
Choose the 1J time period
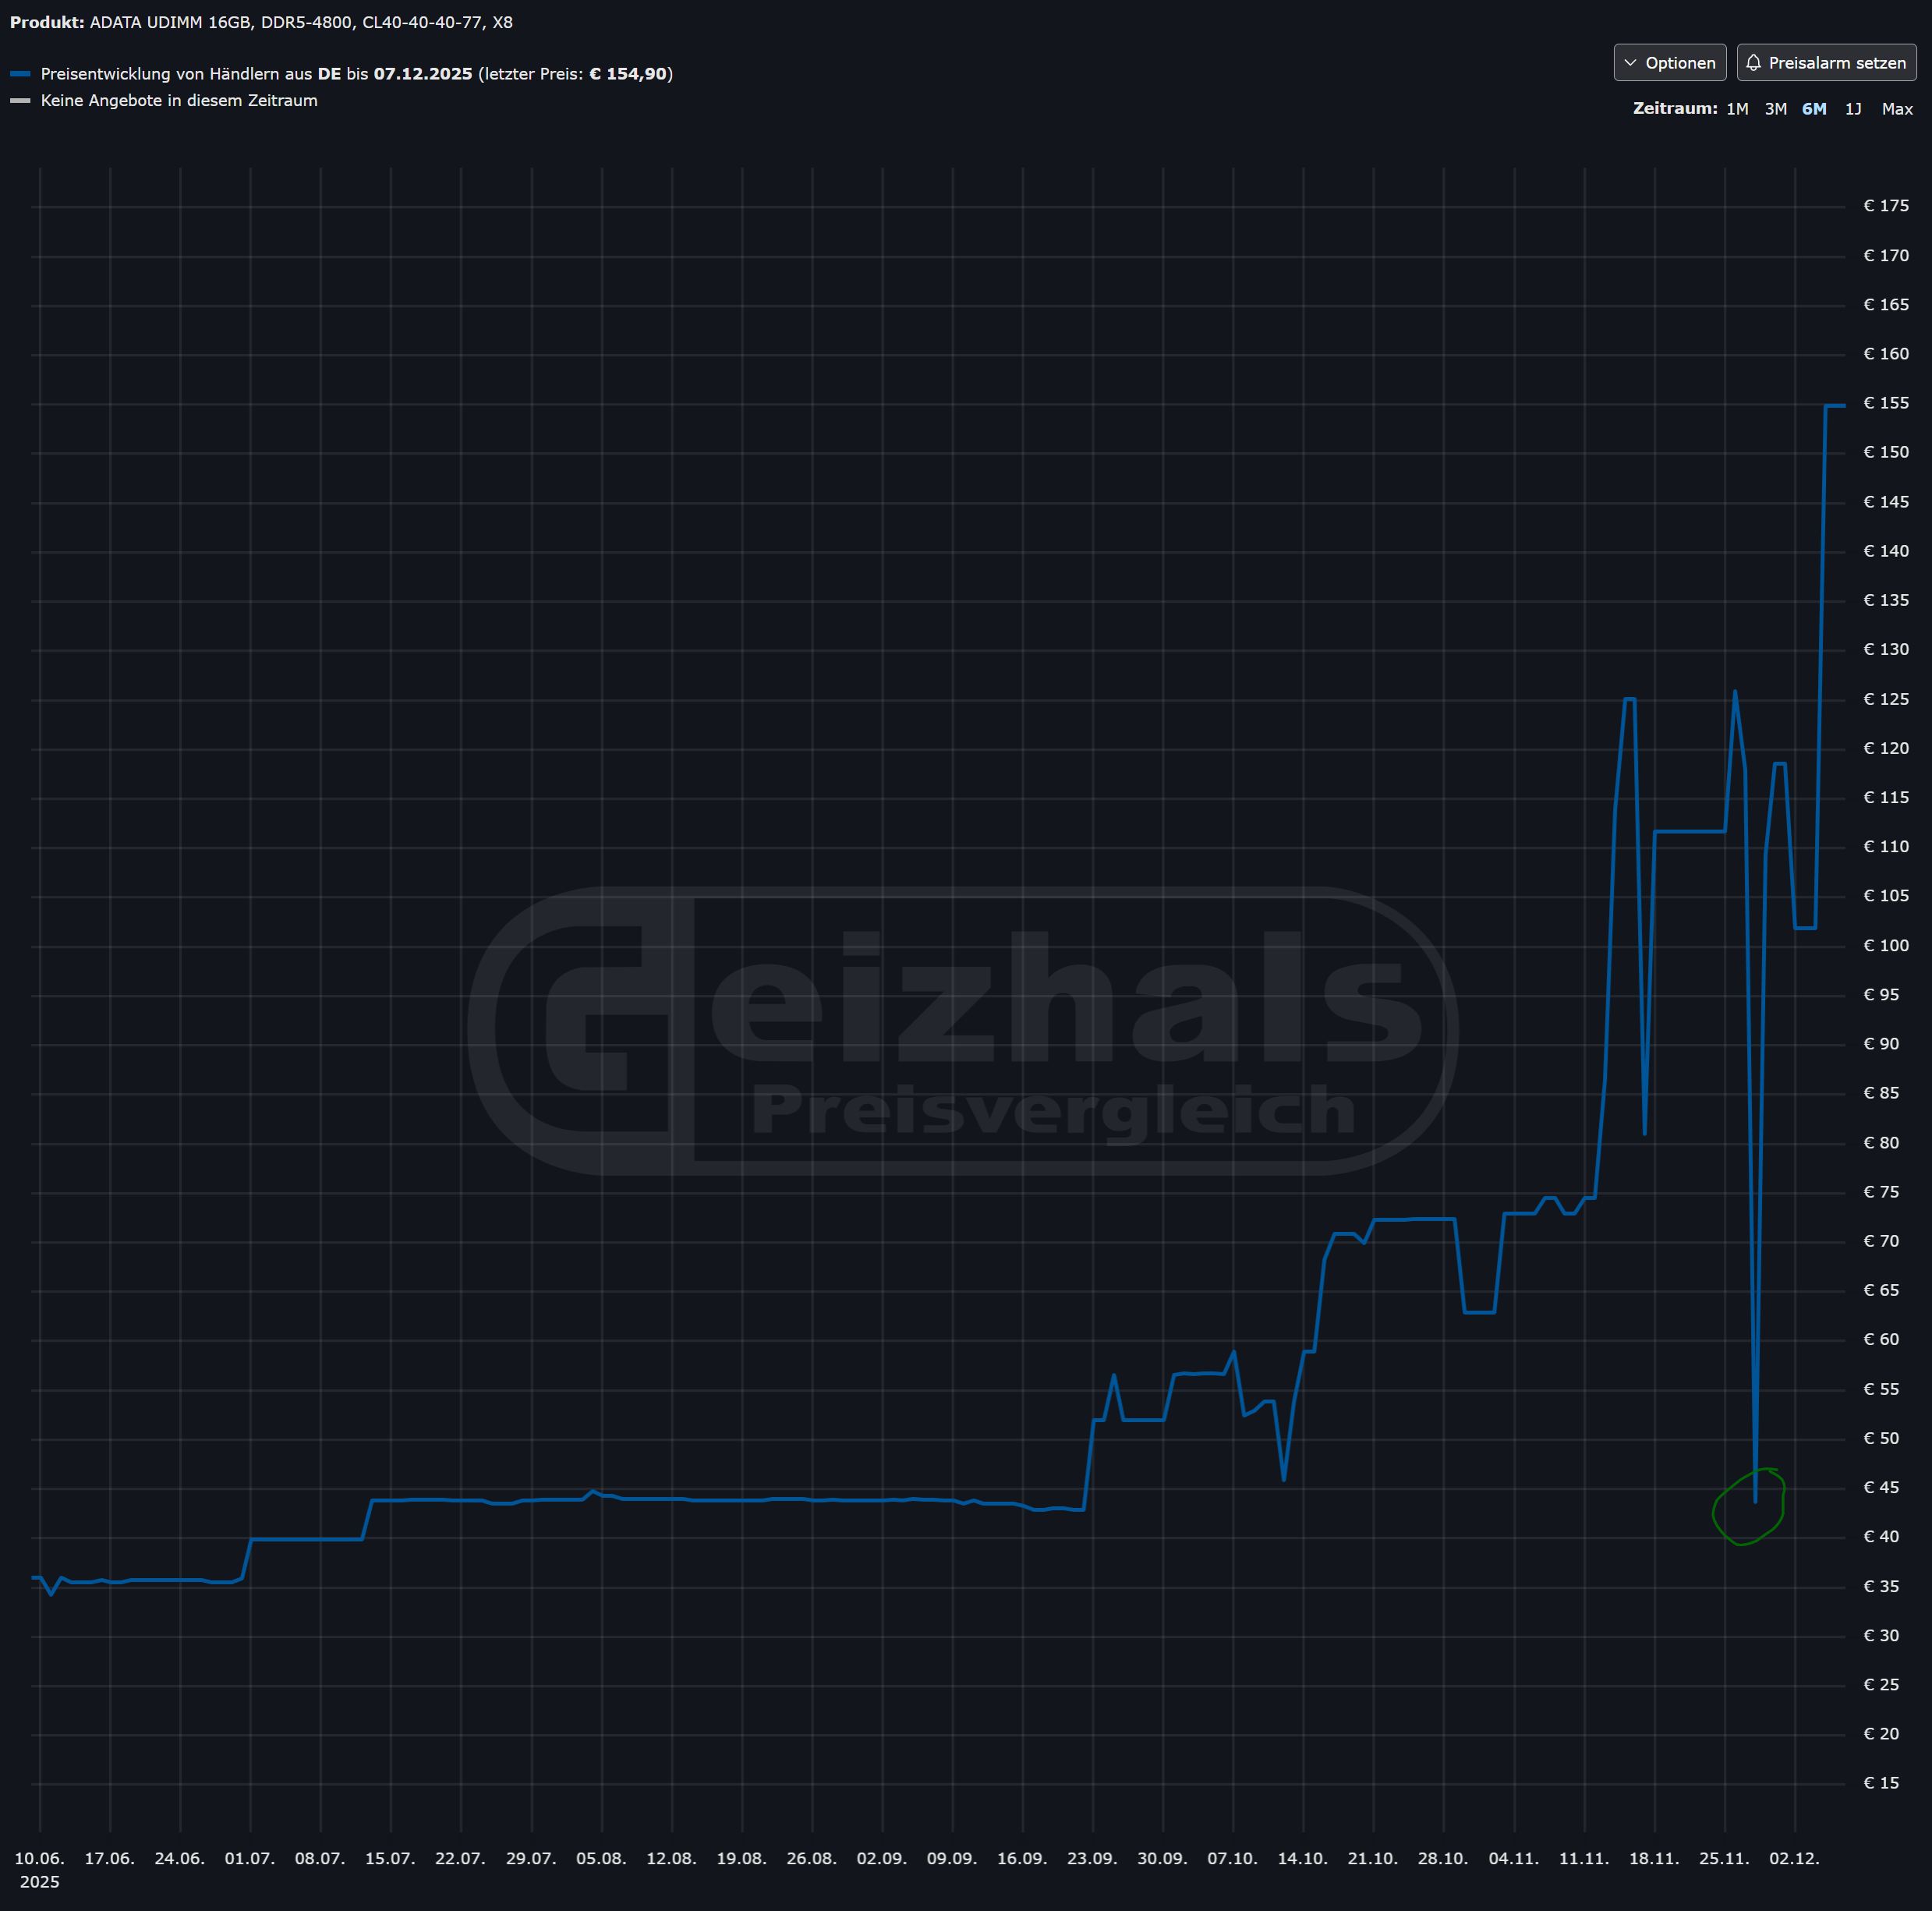tap(1853, 109)
